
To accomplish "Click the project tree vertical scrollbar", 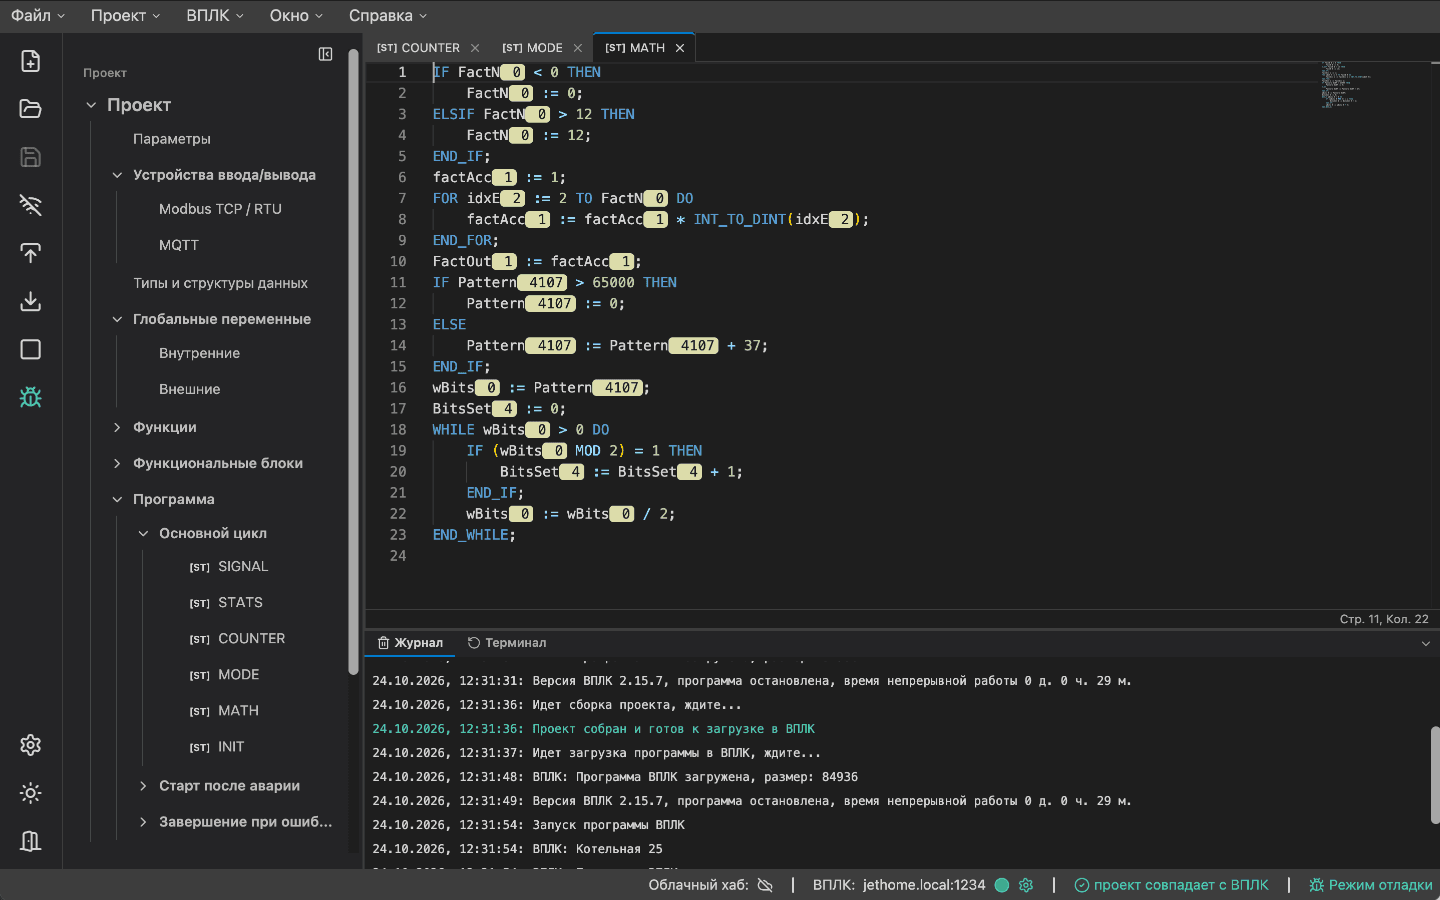I will pyautogui.click(x=353, y=362).
